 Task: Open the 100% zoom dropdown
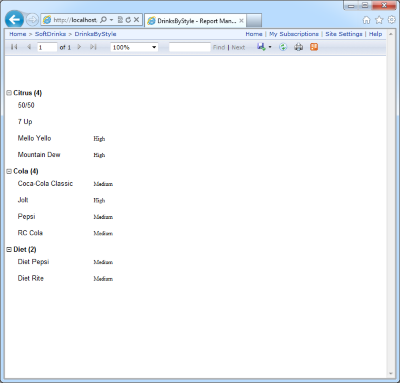coord(134,47)
